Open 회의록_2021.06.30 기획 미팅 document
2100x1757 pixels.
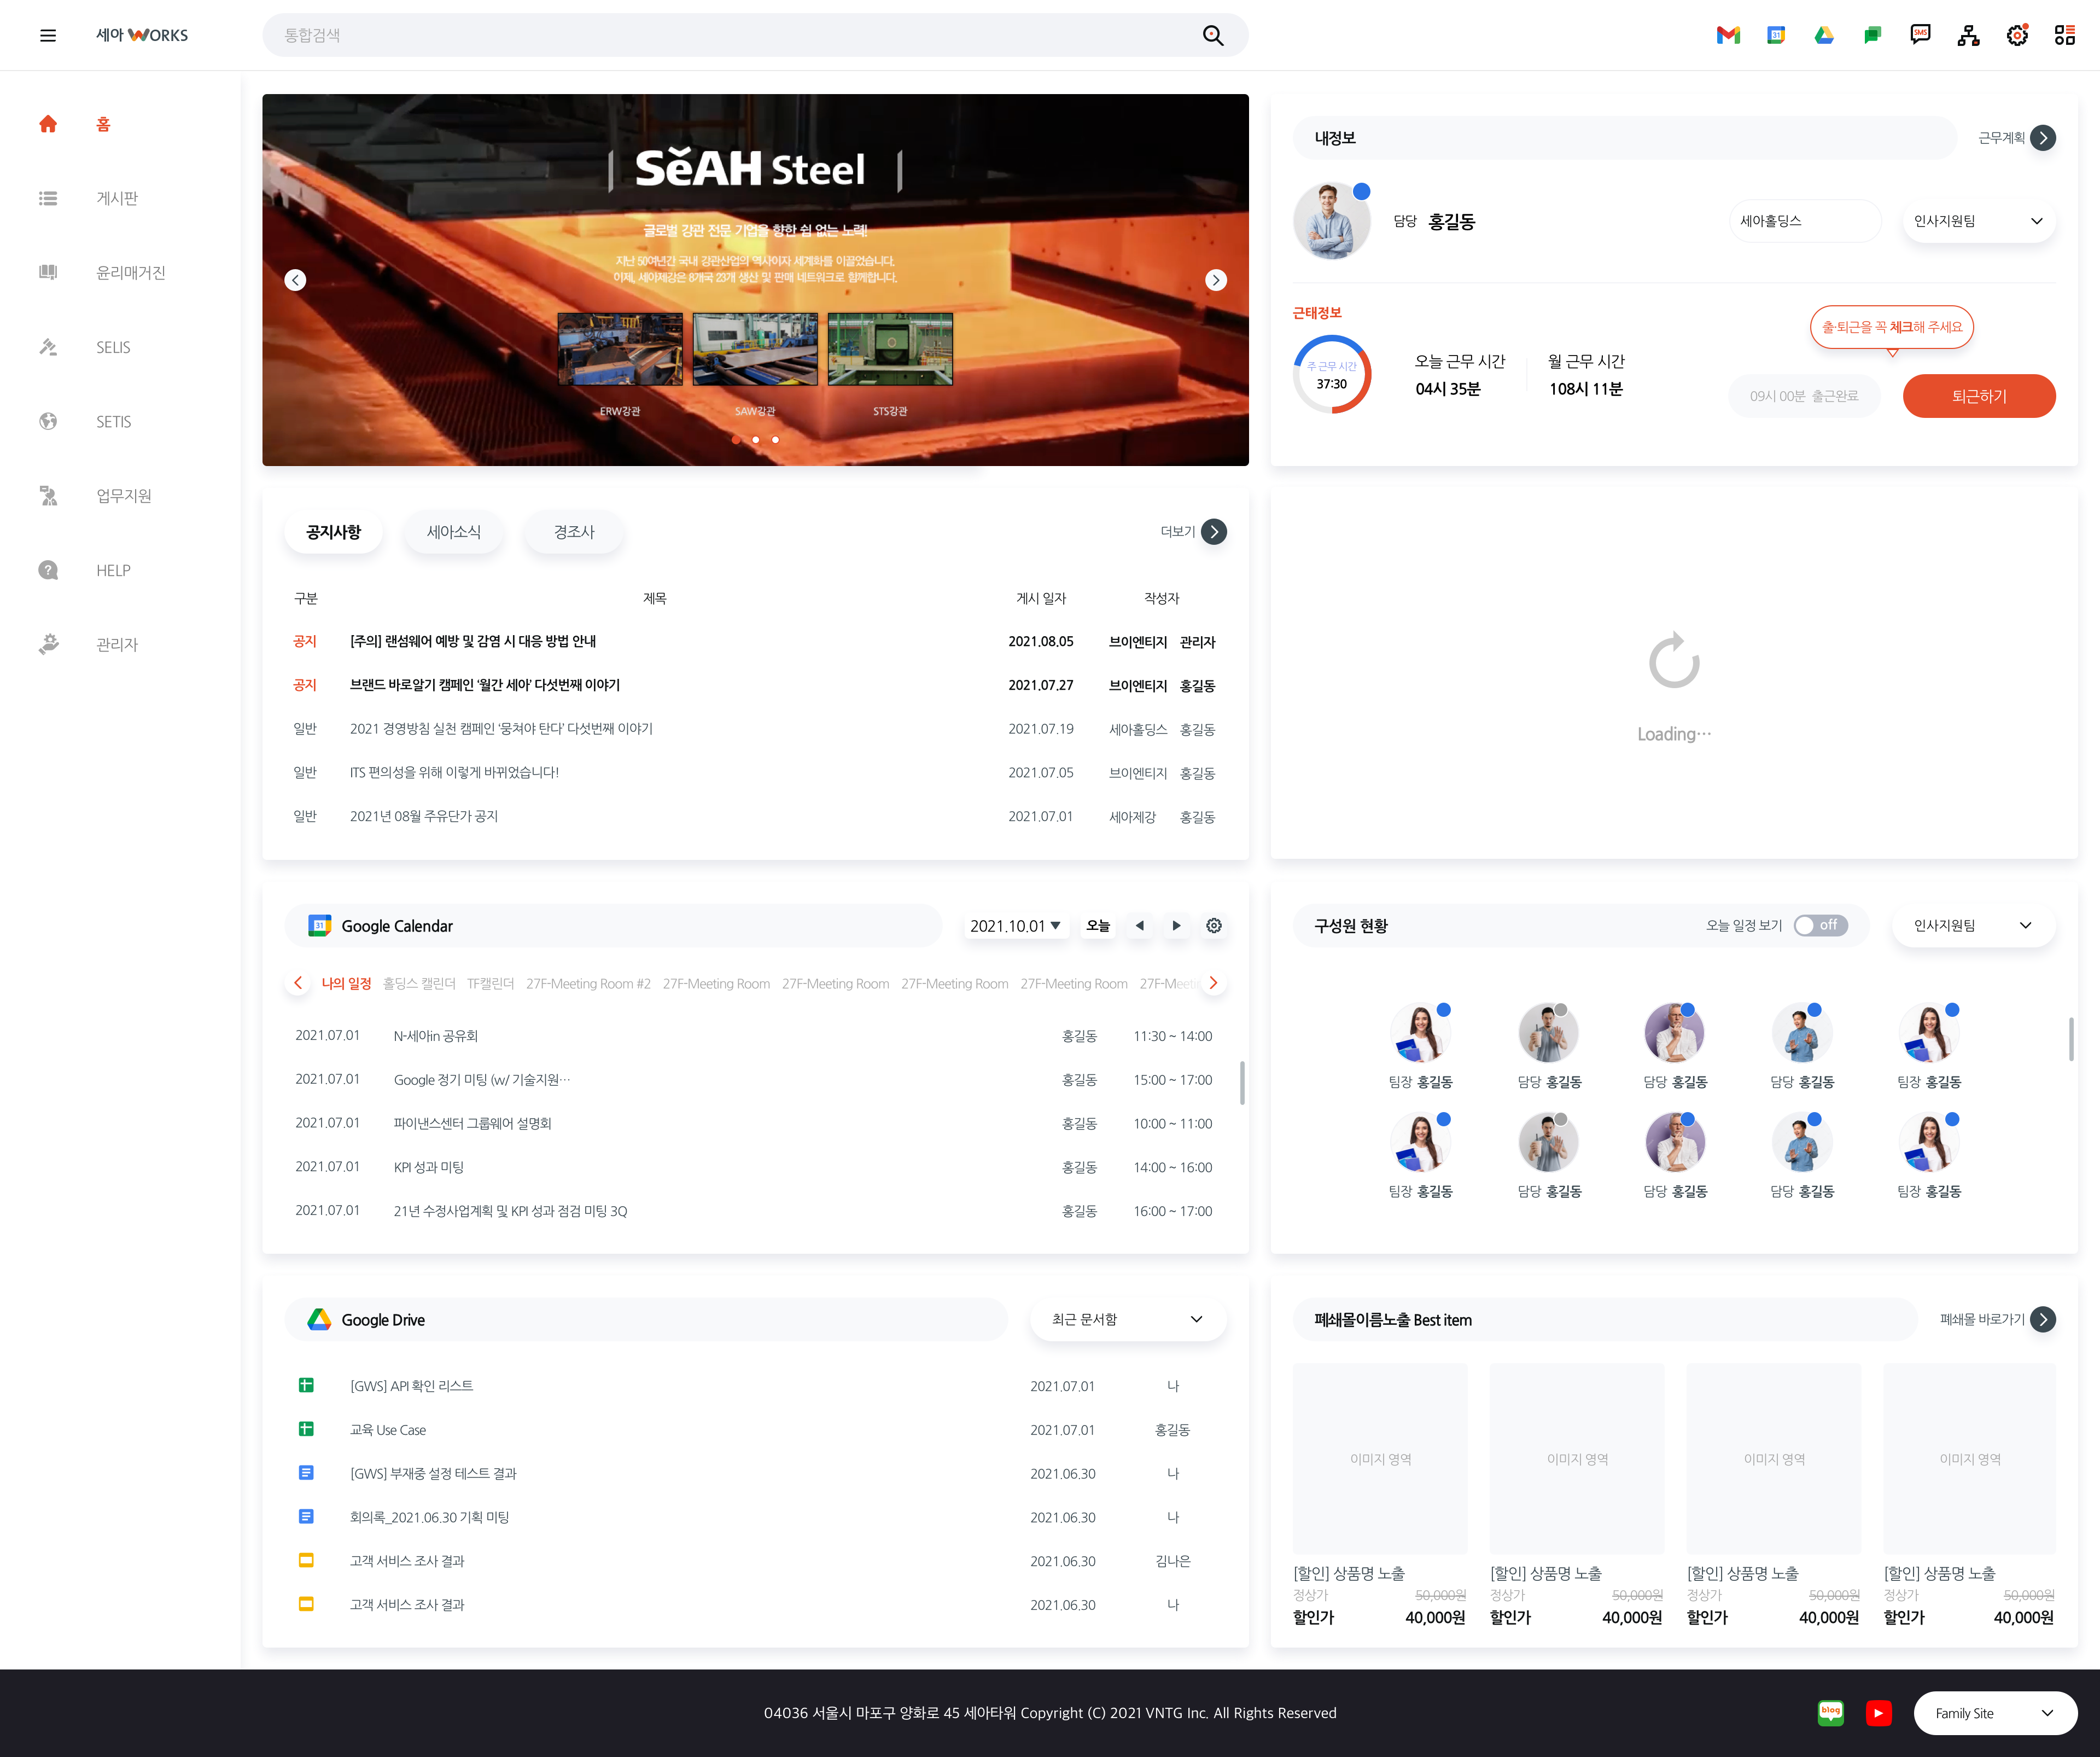429,1518
